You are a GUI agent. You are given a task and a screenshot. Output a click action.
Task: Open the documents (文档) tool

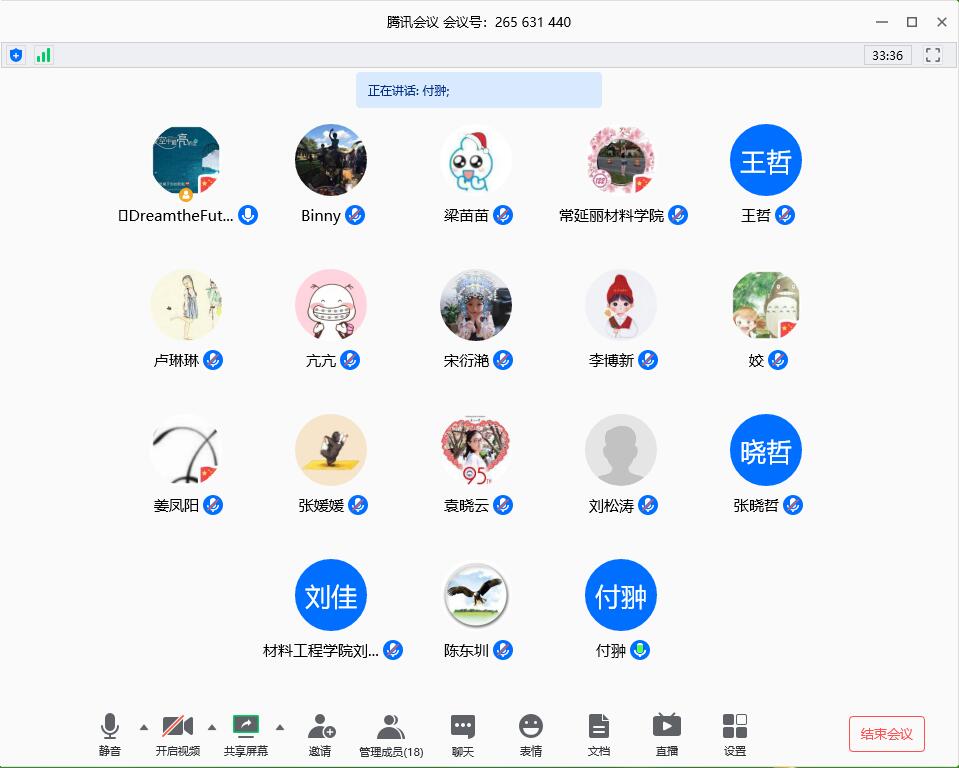[598, 727]
